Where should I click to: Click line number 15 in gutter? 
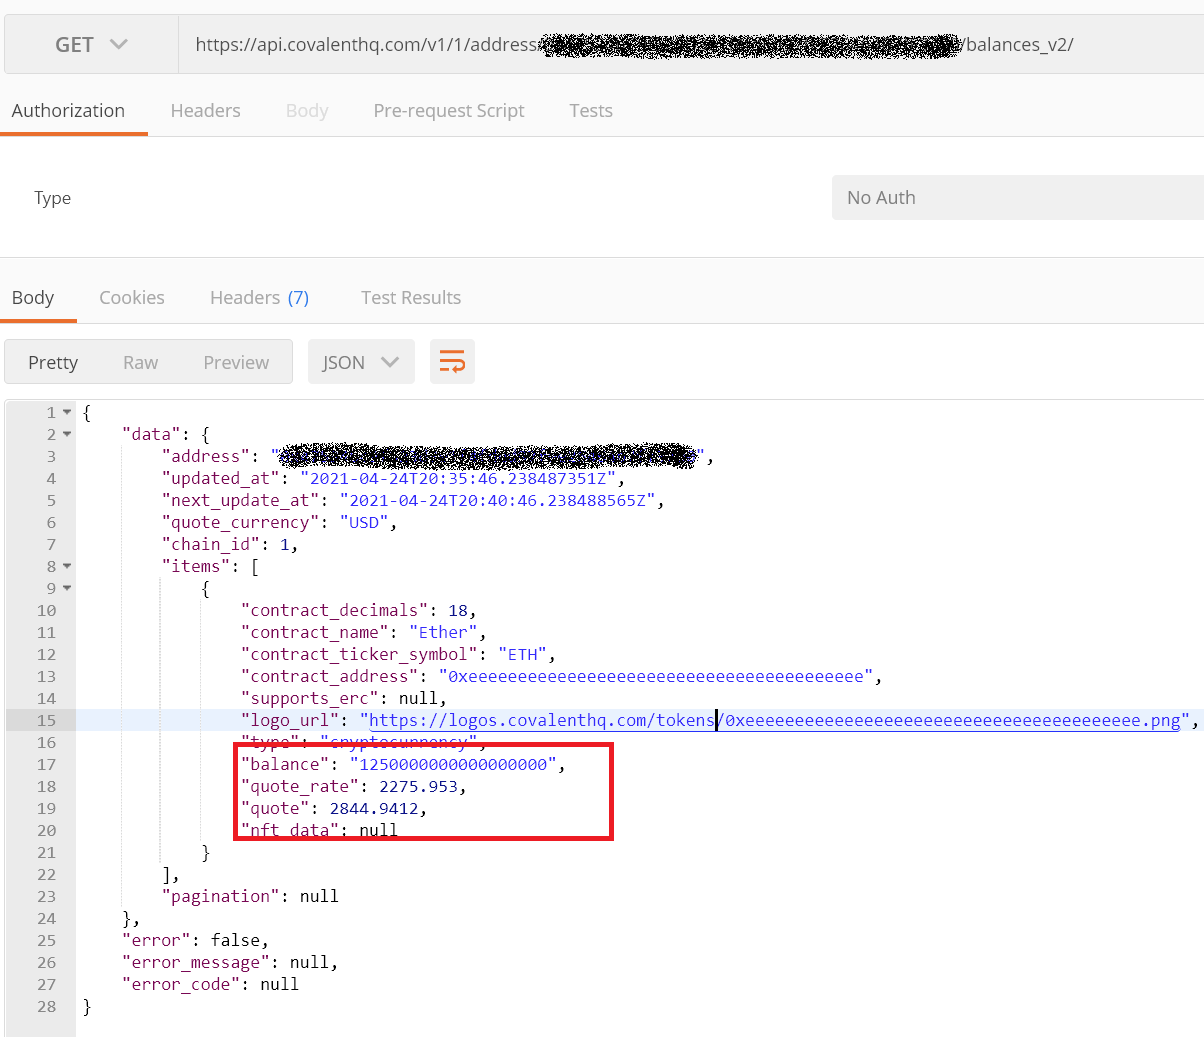(x=47, y=720)
